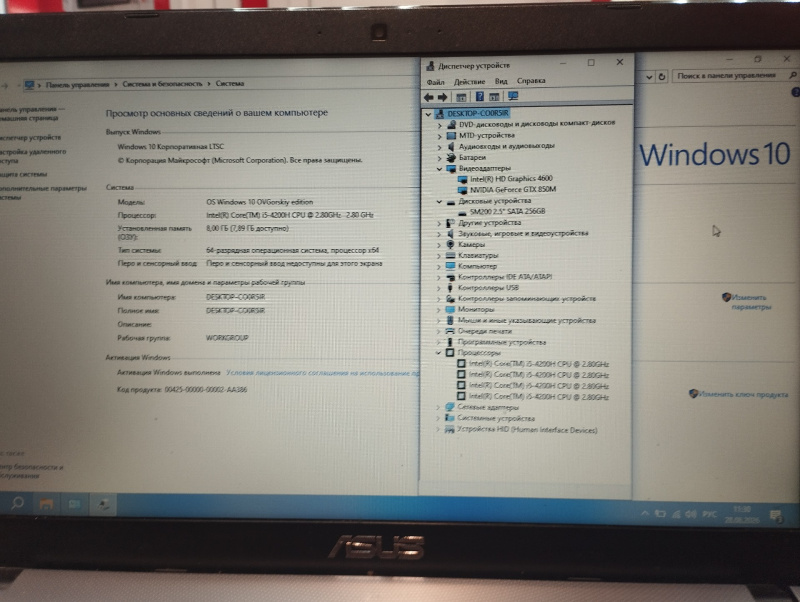This screenshot has height=602, width=800.
Task: Click Настройка удаленного доступа sidebar link
Action: 33,156
